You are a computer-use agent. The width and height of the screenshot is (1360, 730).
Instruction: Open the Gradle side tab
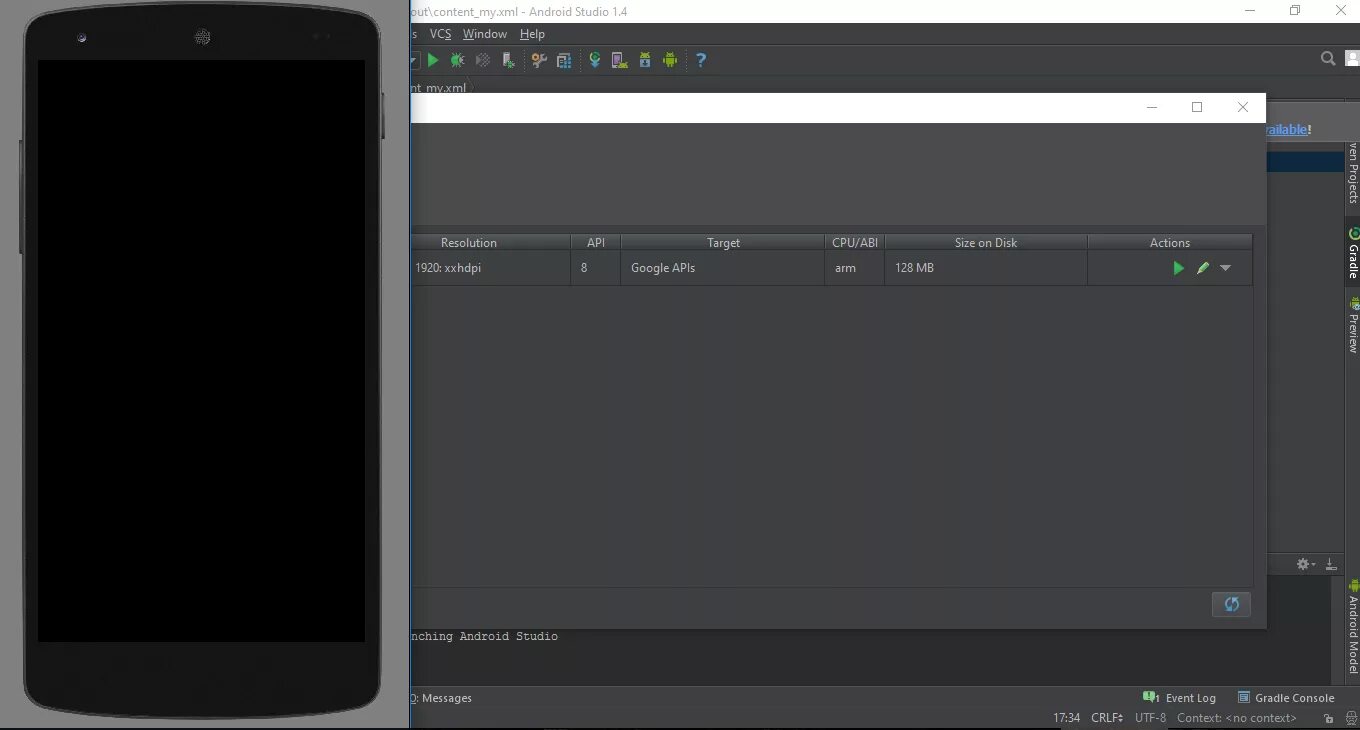[x=1353, y=254]
